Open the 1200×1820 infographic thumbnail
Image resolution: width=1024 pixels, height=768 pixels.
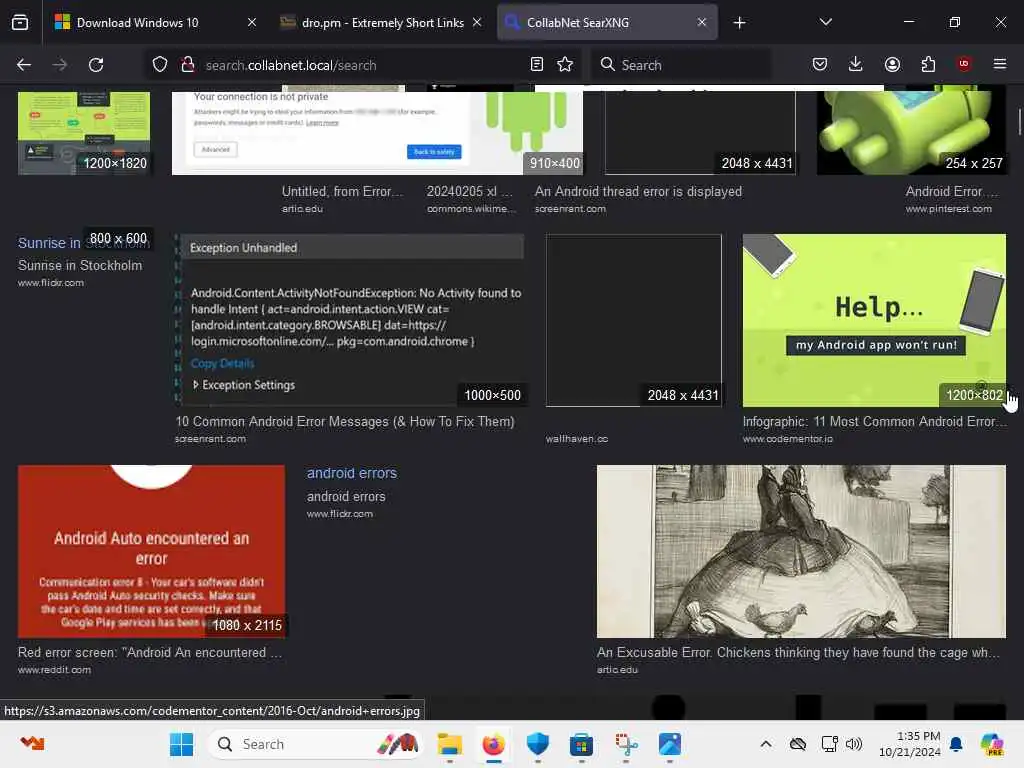point(84,133)
